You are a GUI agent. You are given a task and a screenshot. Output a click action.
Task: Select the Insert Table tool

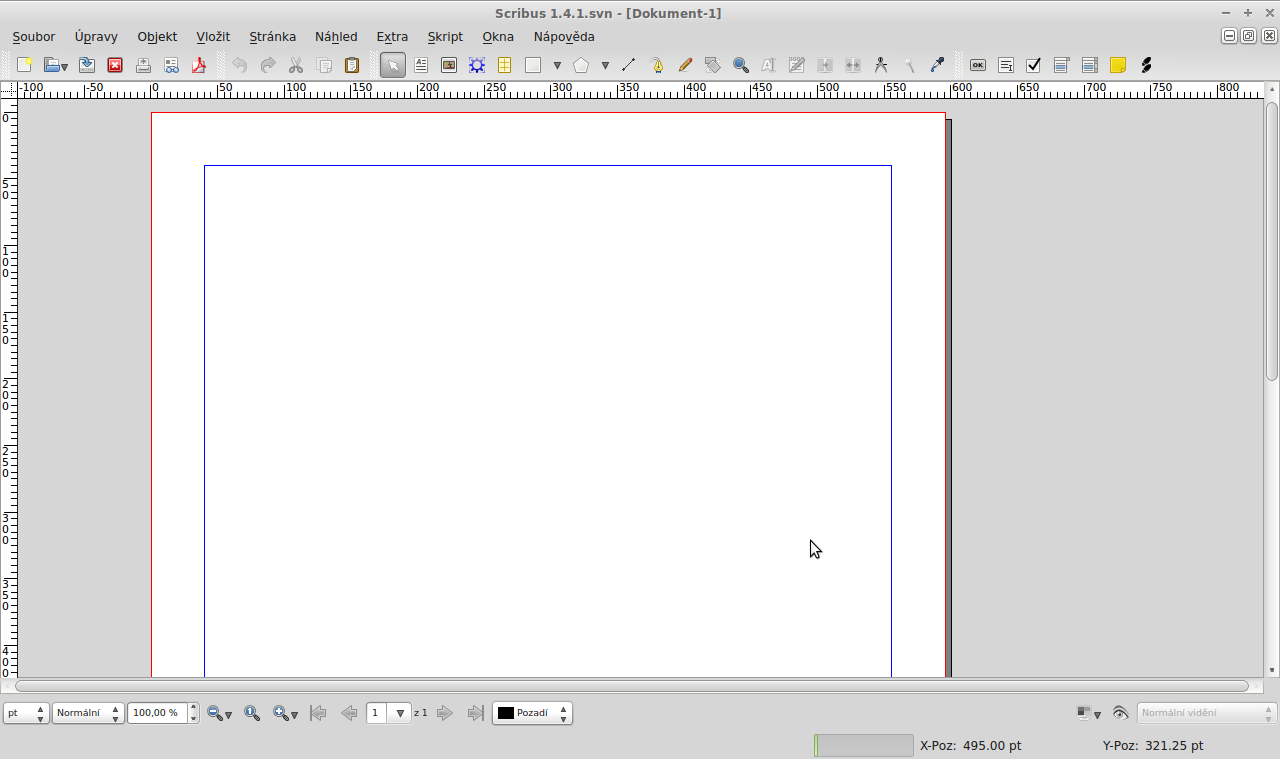[505, 65]
